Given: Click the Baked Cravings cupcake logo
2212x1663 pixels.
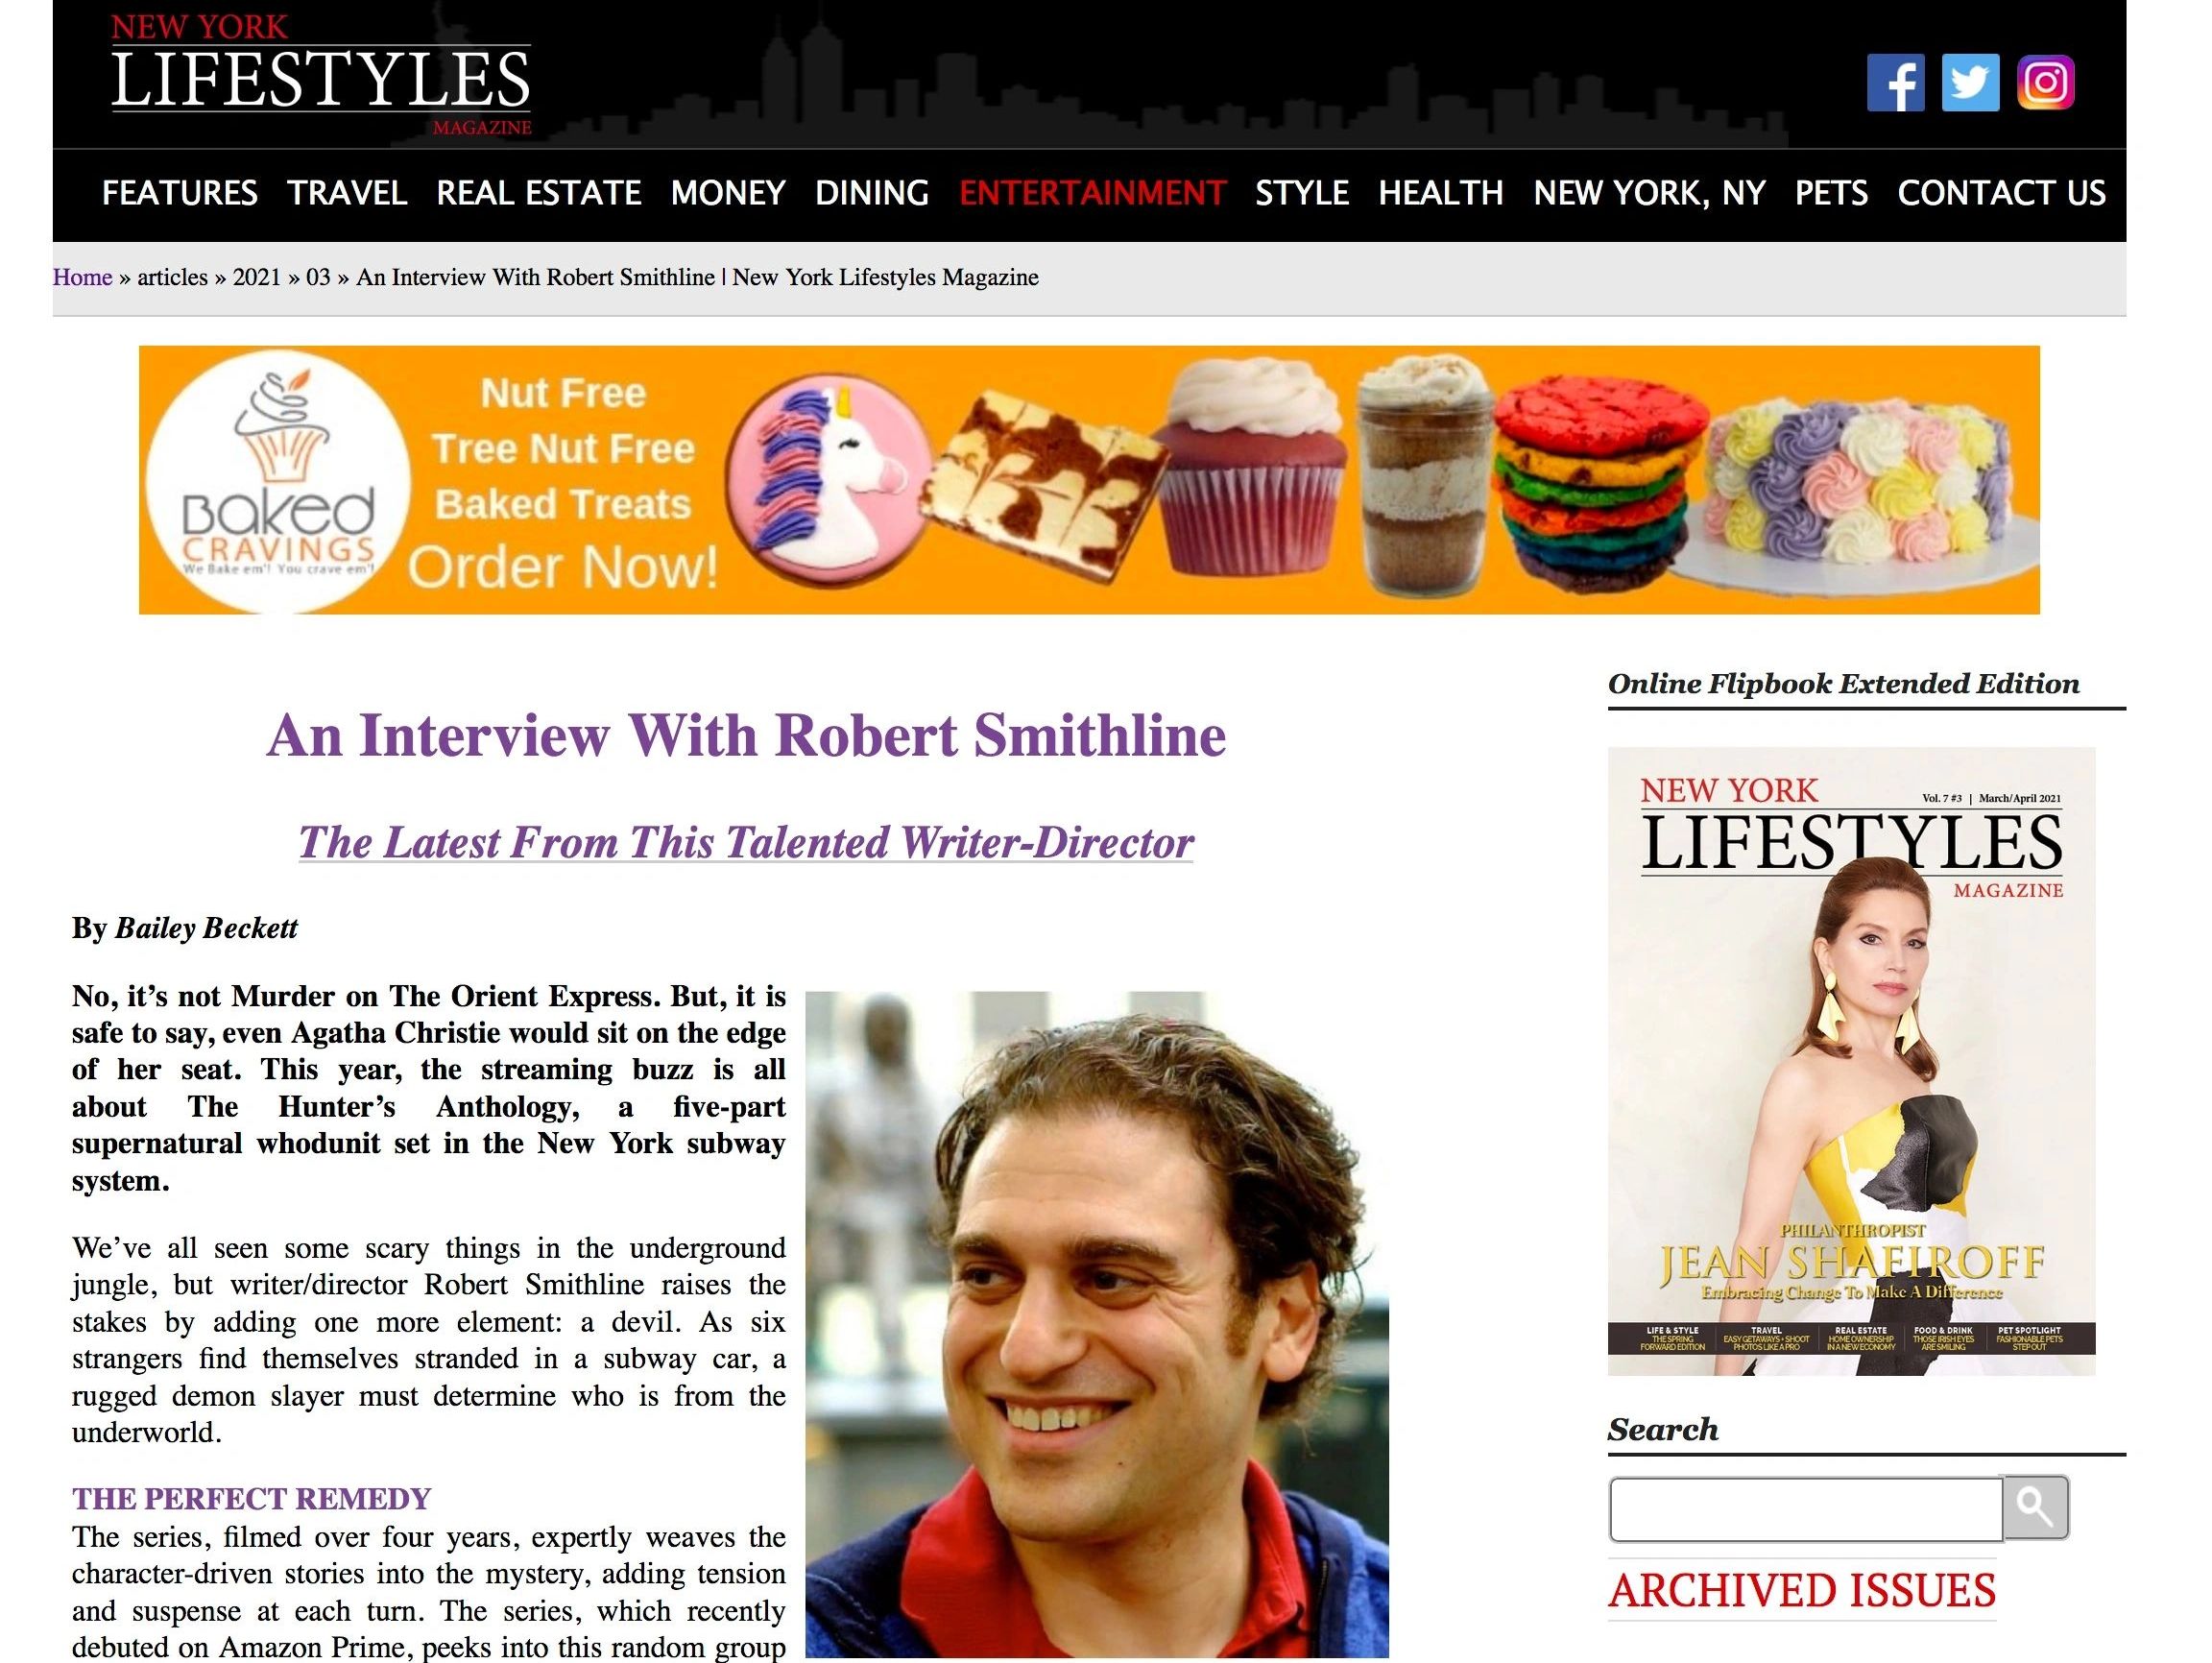Looking at the screenshot, I should tap(278, 480).
